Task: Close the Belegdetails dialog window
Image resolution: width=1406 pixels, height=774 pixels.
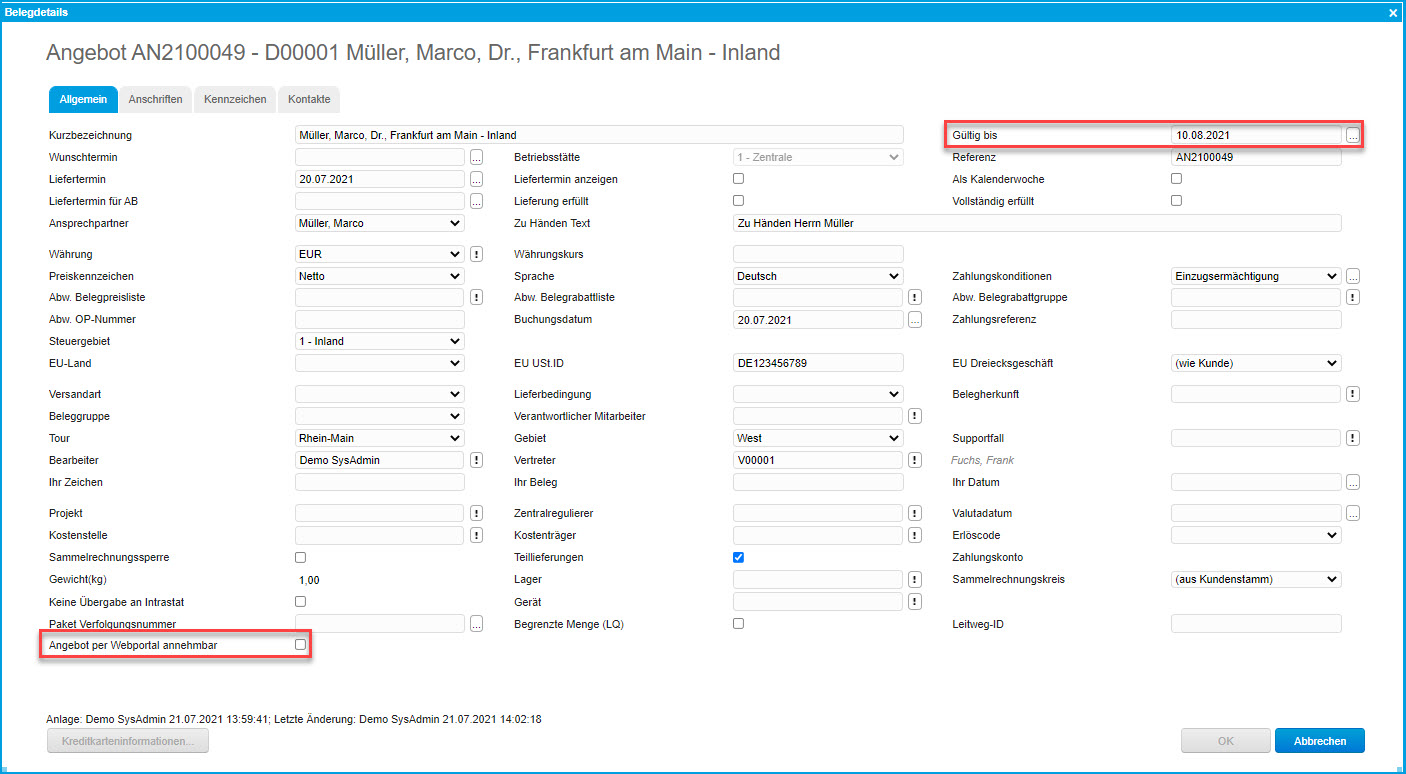Action: [1393, 12]
